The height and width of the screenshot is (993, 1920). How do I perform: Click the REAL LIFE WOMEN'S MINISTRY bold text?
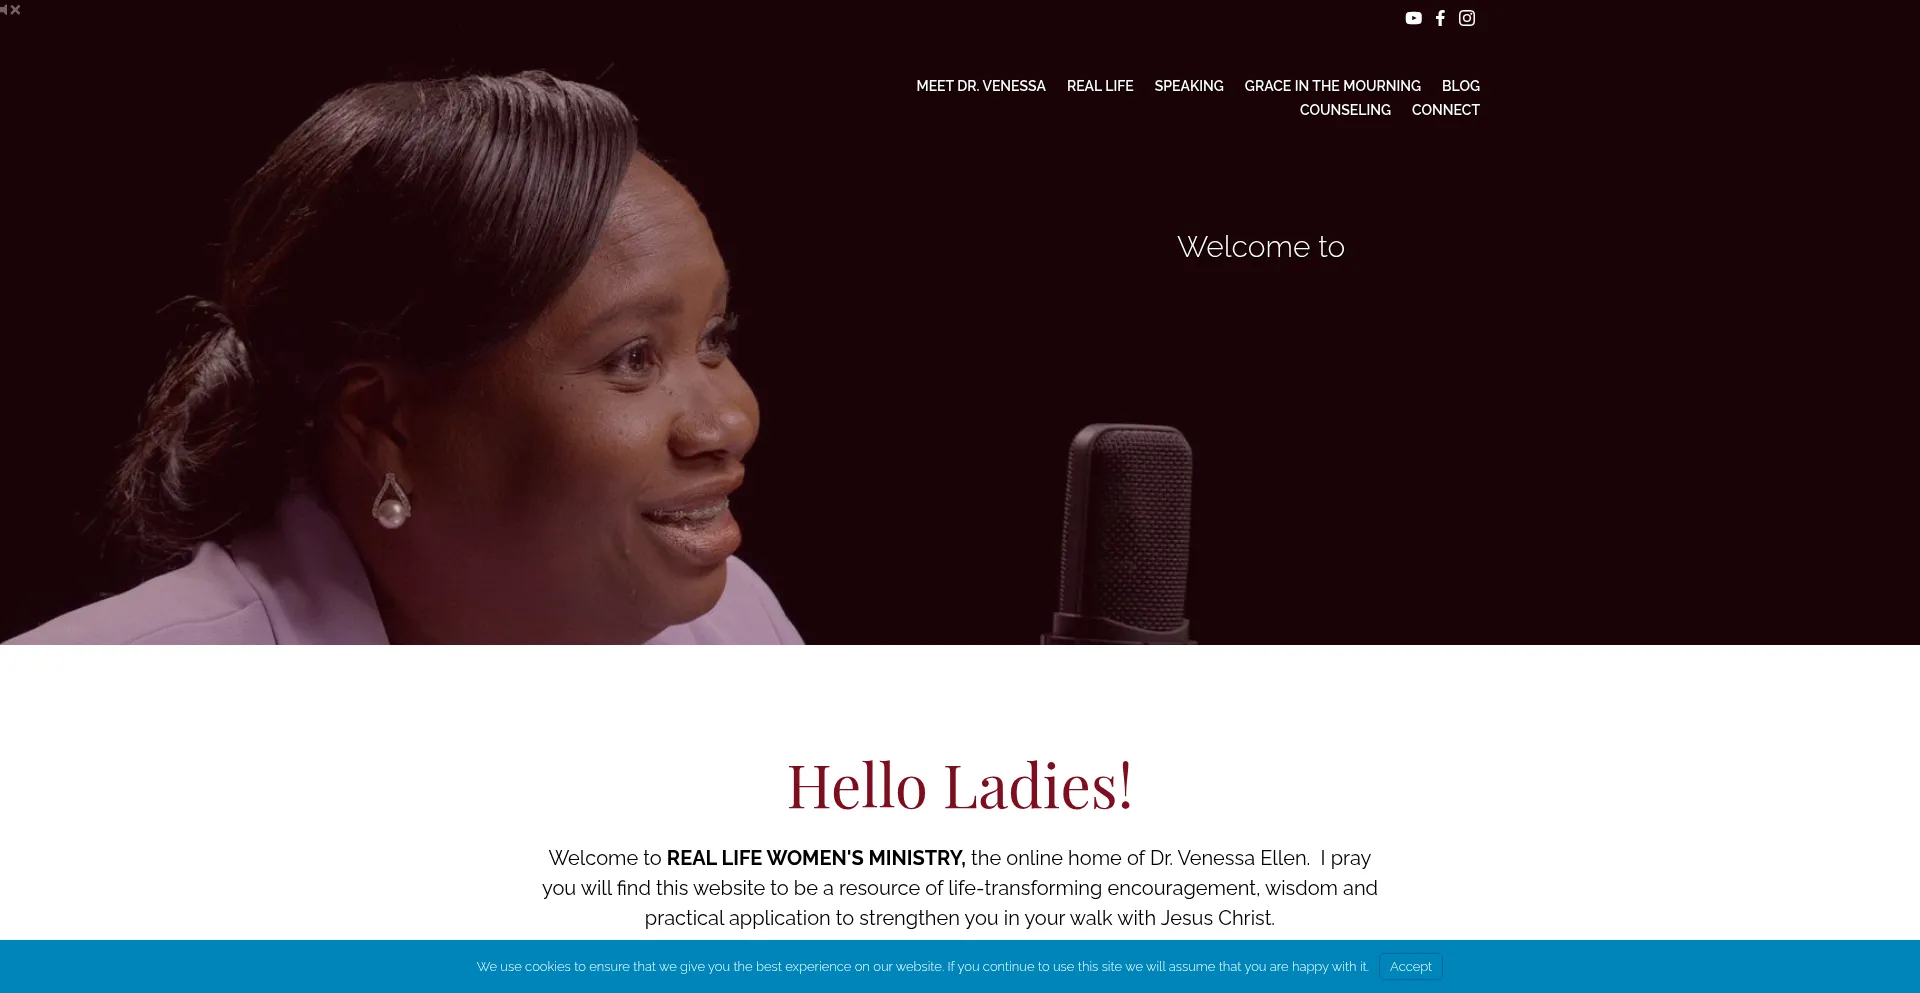point(816,858)
